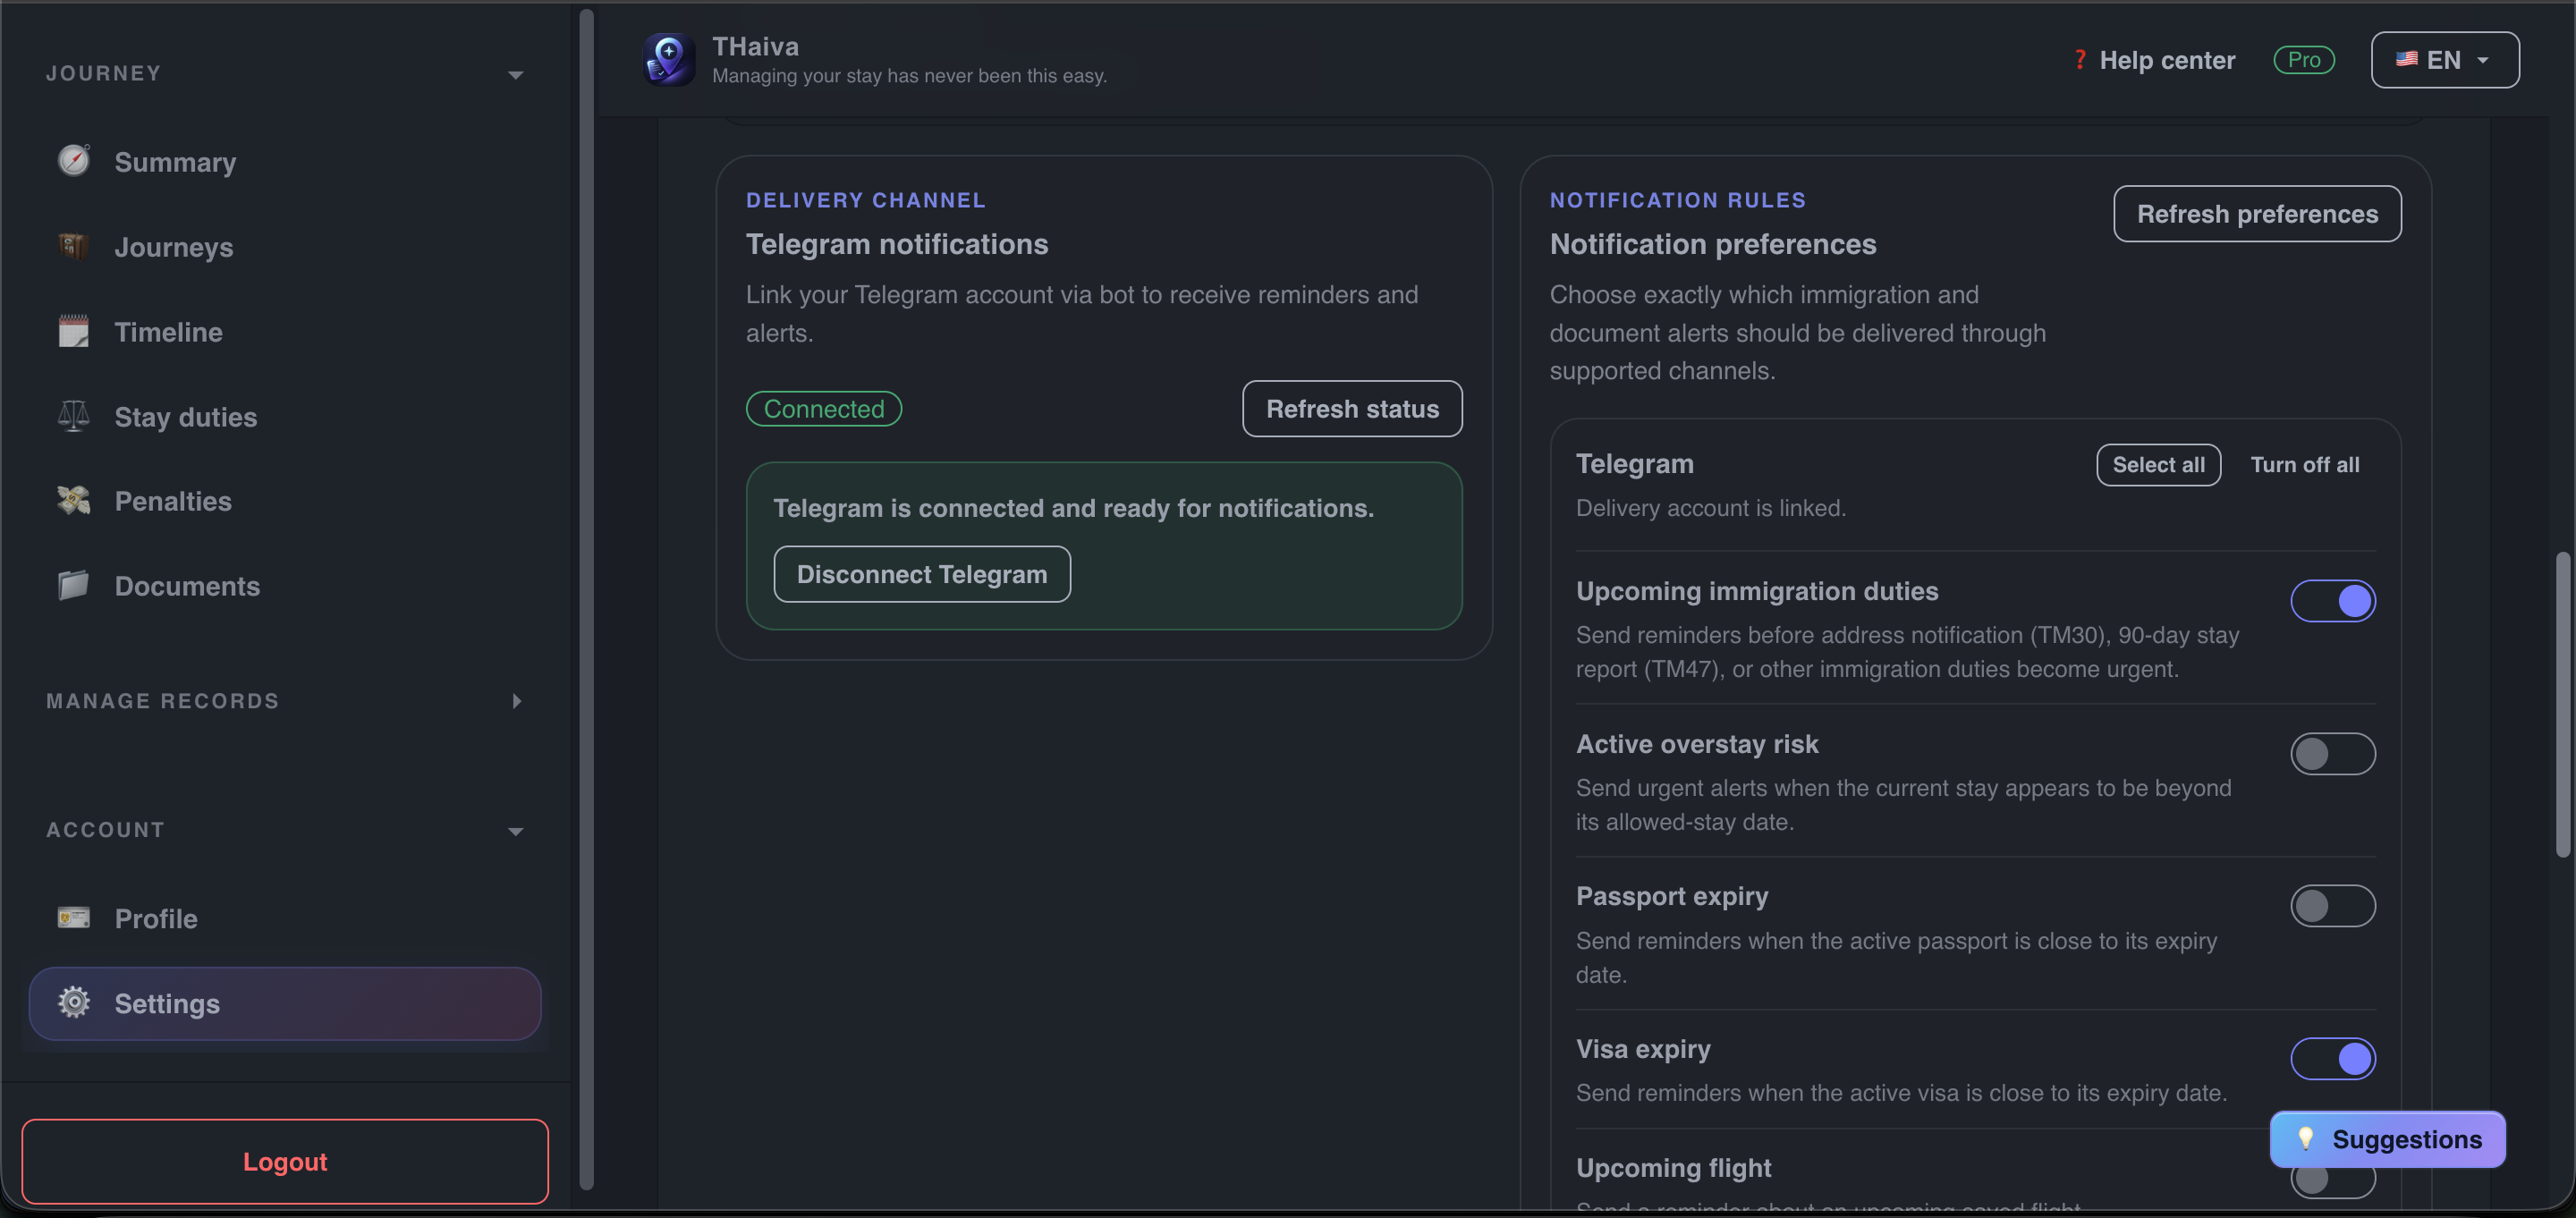
Task: Open the Timeline menu item
Action: [284, 332]
